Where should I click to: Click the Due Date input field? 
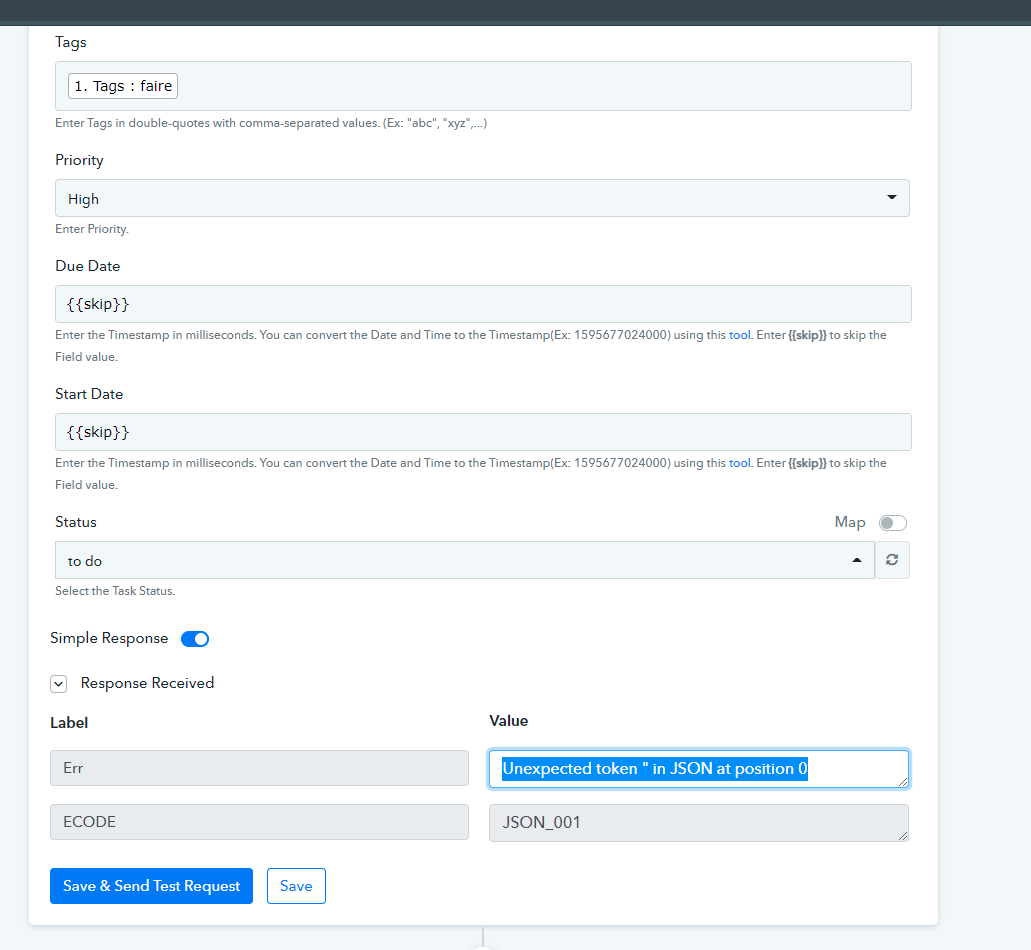[483, 304]
